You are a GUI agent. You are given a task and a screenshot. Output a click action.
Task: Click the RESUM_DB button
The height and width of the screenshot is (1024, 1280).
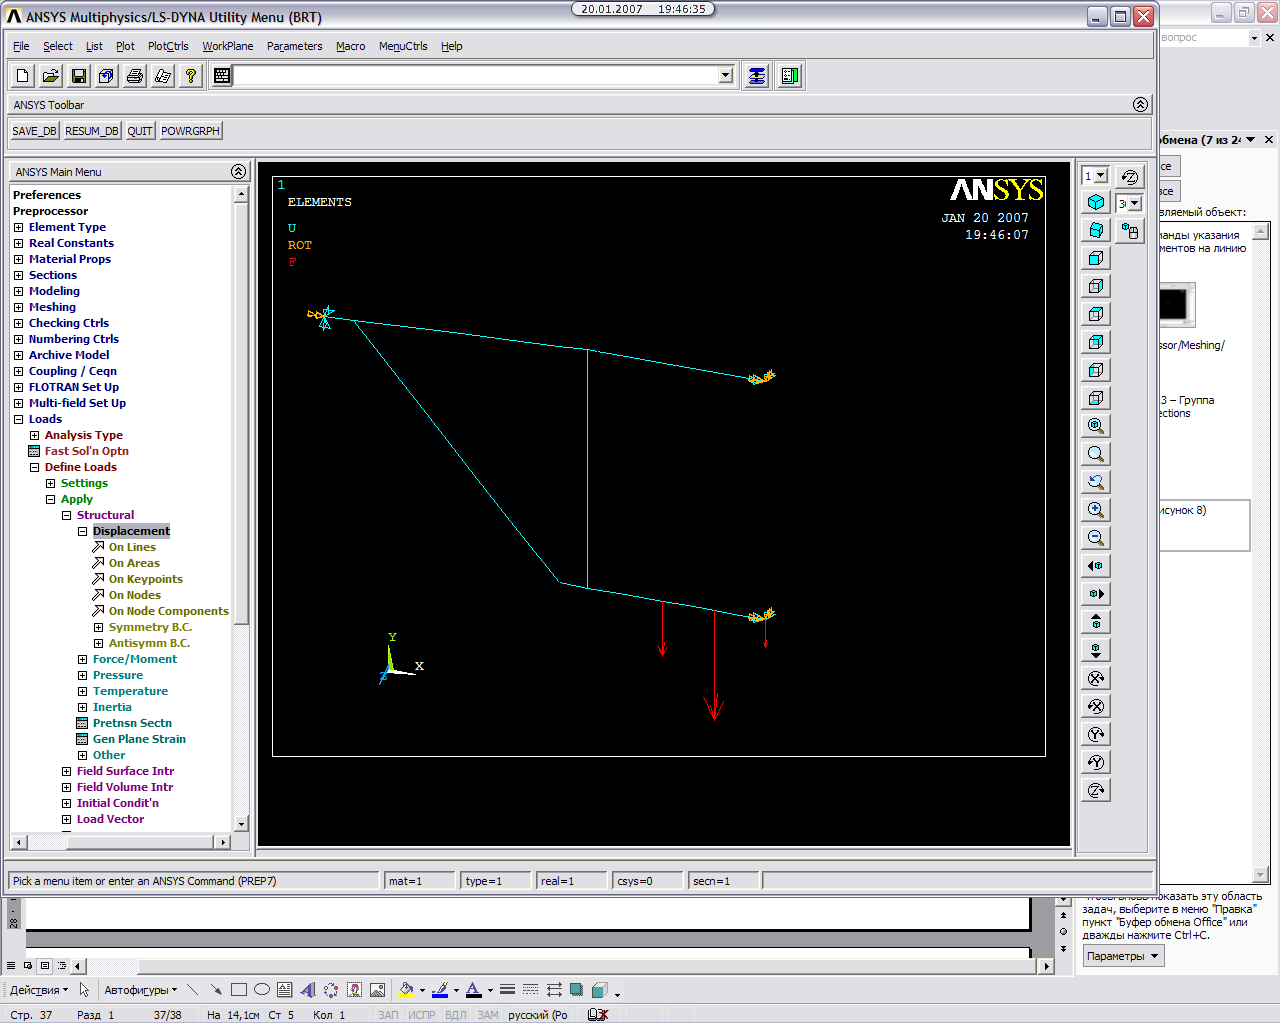[x=92, y=131]
